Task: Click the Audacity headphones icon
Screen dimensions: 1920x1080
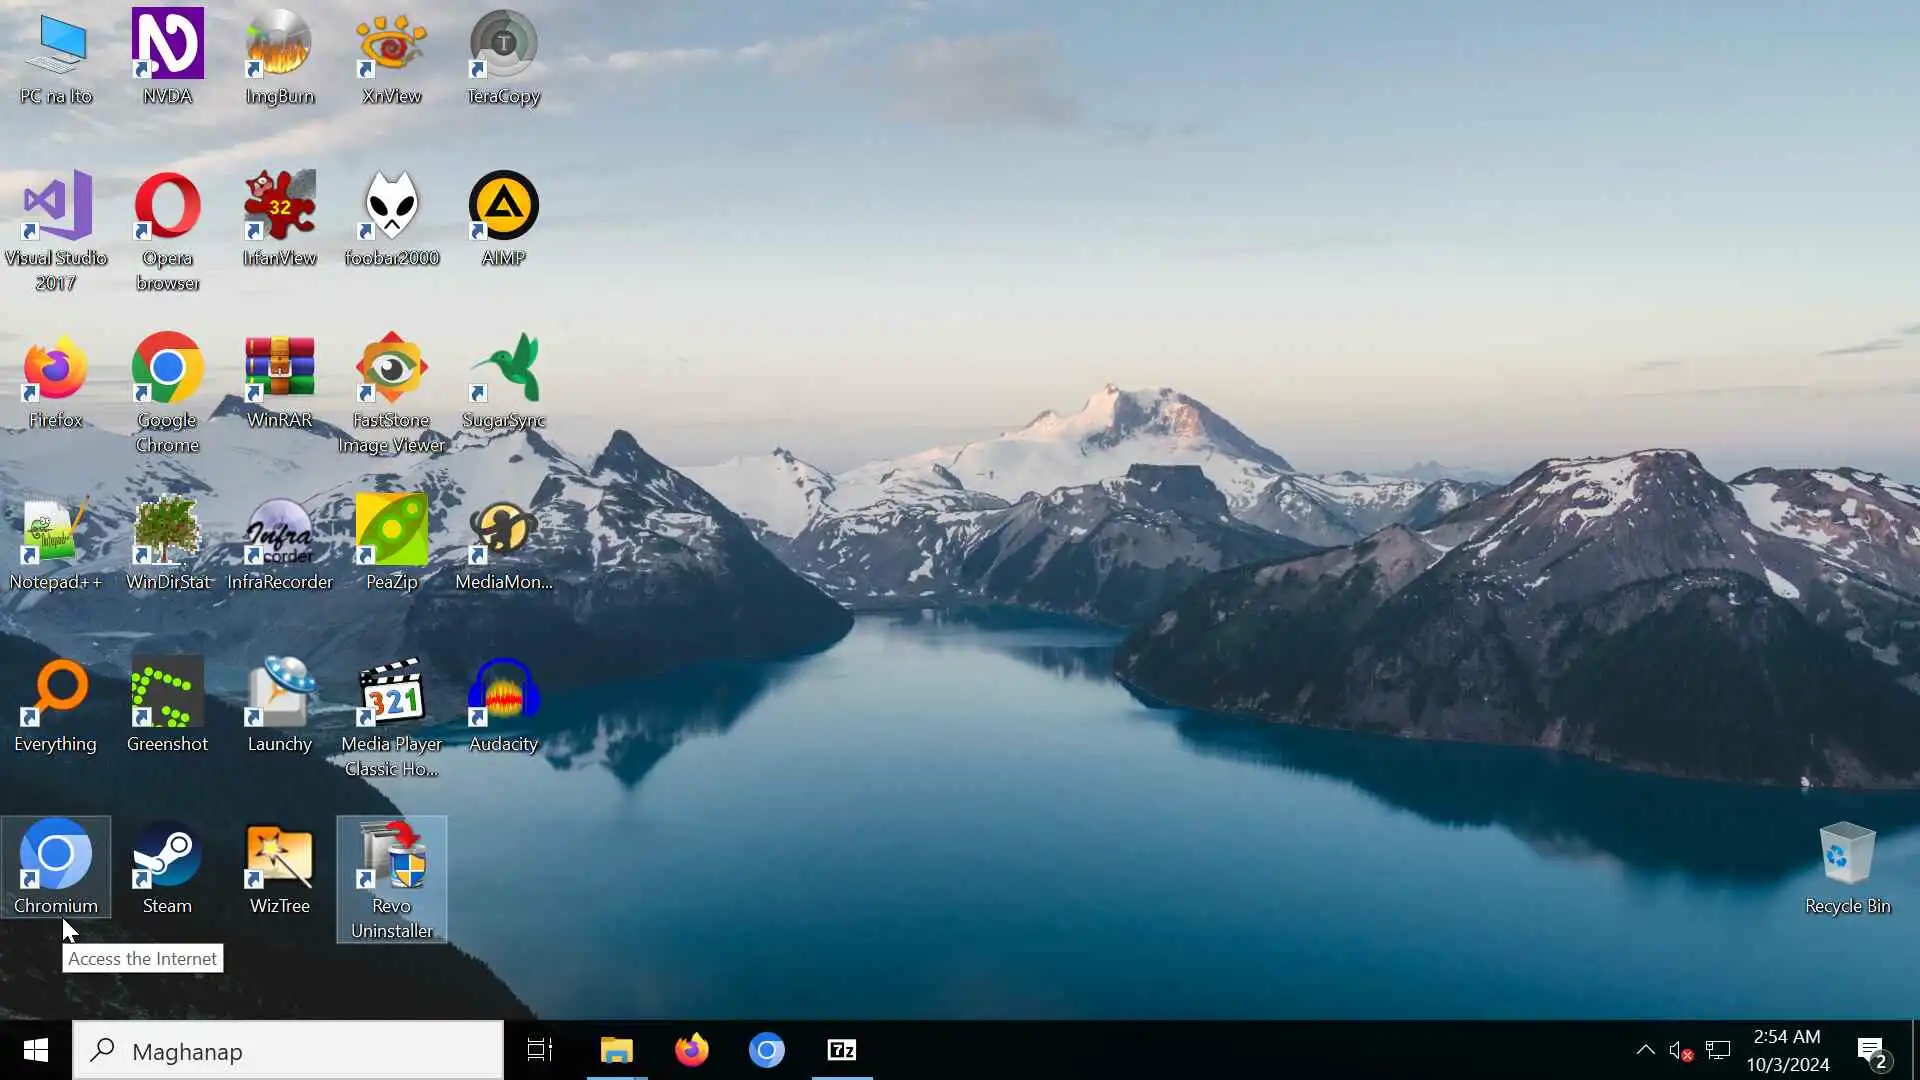Action: pos(503,693)
